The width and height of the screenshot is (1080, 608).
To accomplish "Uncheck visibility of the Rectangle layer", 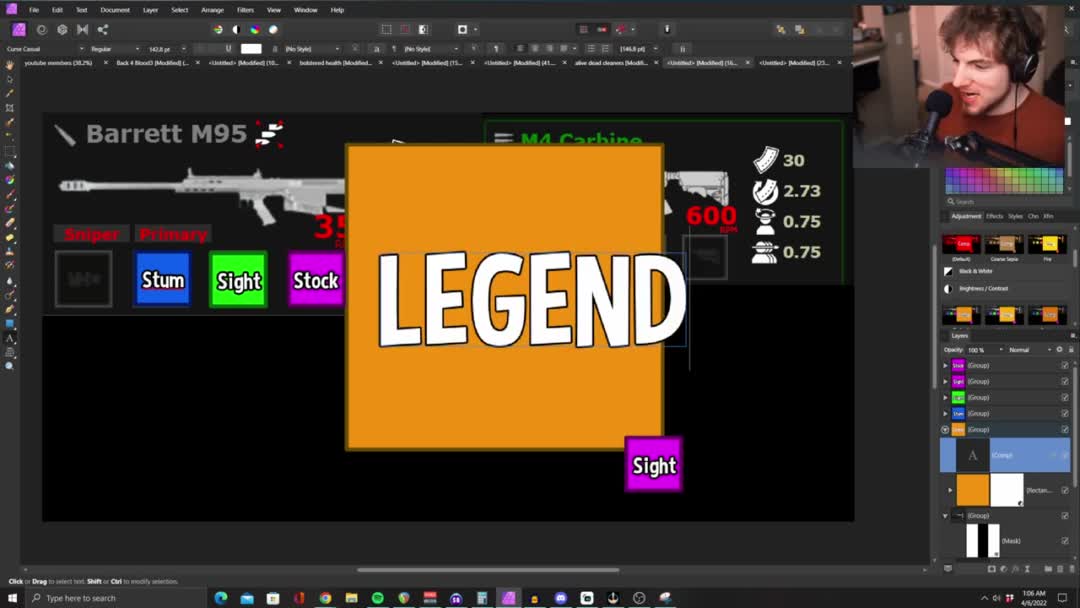I will click(x=1064, y=490).
